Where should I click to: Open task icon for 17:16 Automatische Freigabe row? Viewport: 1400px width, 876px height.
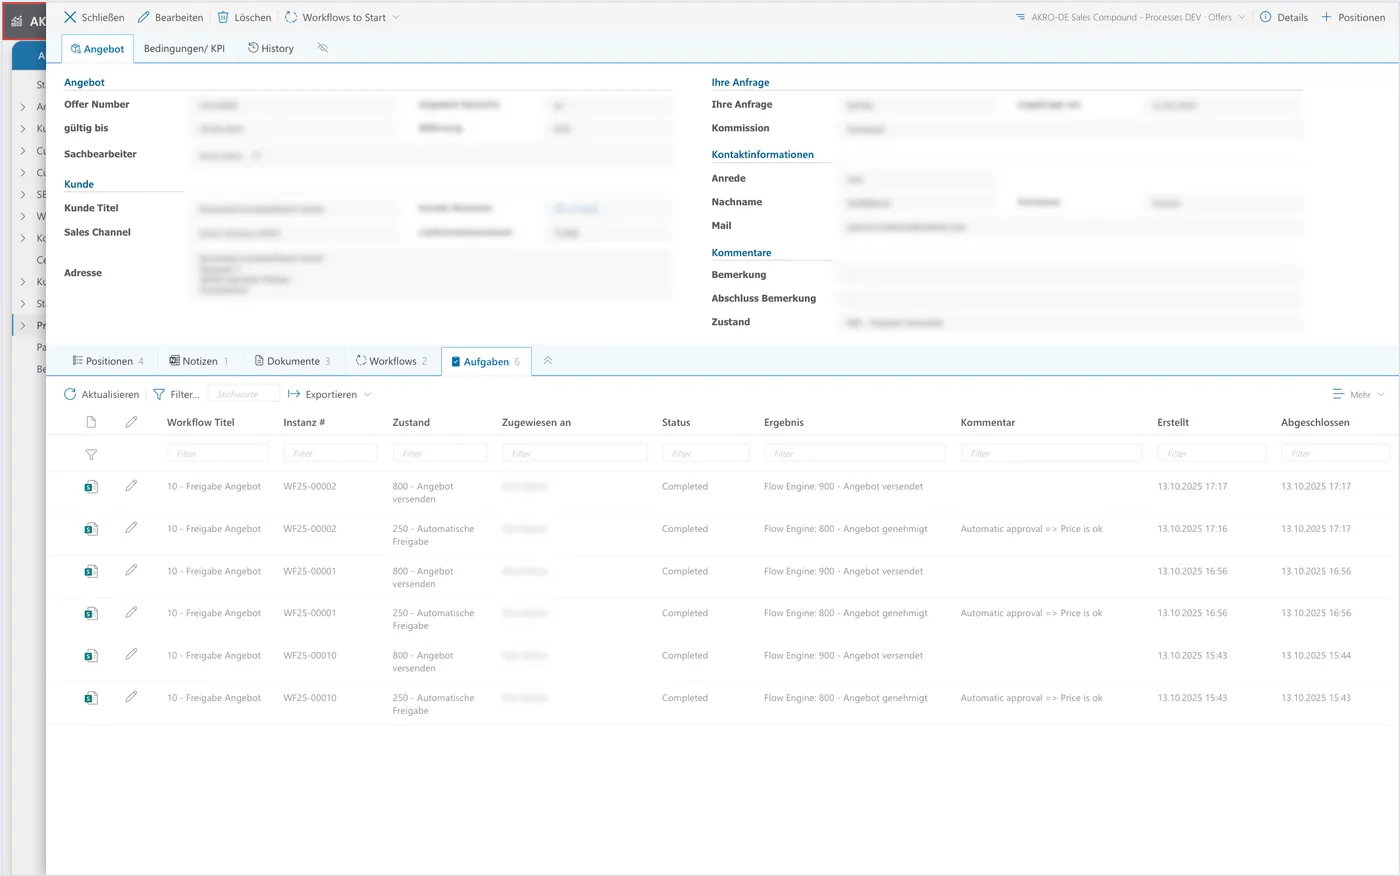click(91, 529)
